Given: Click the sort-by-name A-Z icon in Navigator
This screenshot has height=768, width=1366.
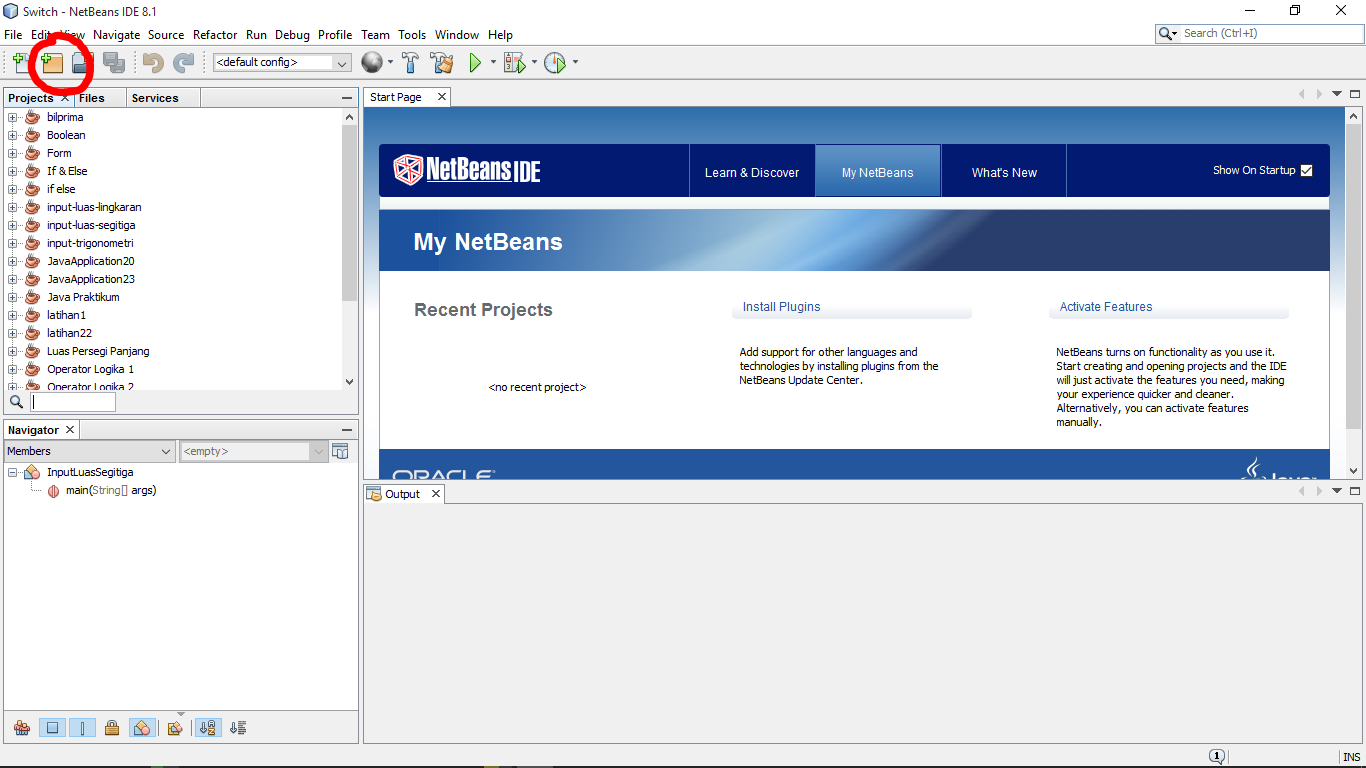Looking at the screenshot, I should coord(208,727).
